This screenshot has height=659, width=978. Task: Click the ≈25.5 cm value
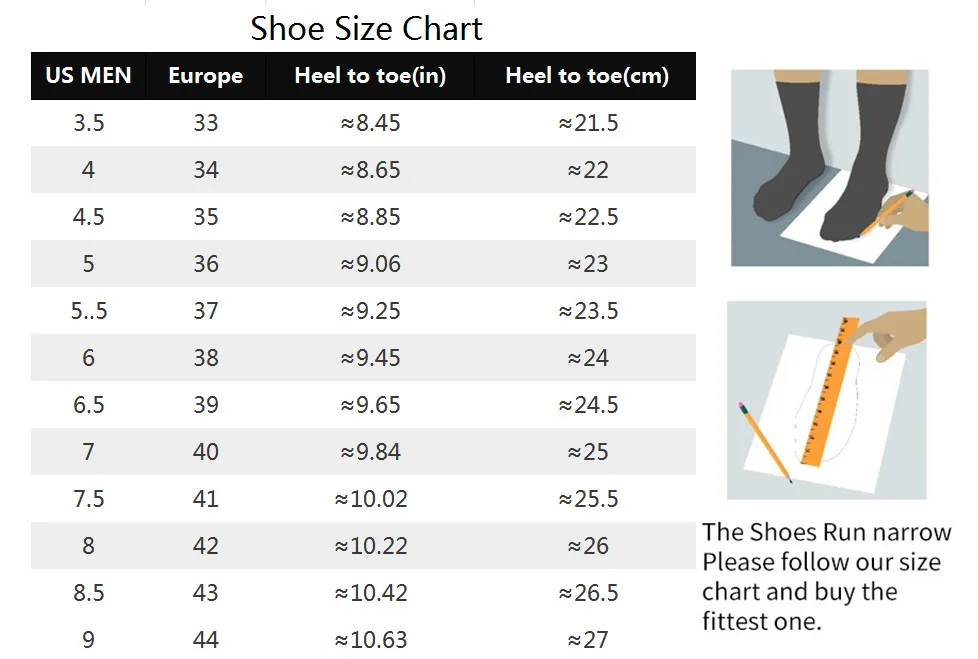(x=588, y=499)
